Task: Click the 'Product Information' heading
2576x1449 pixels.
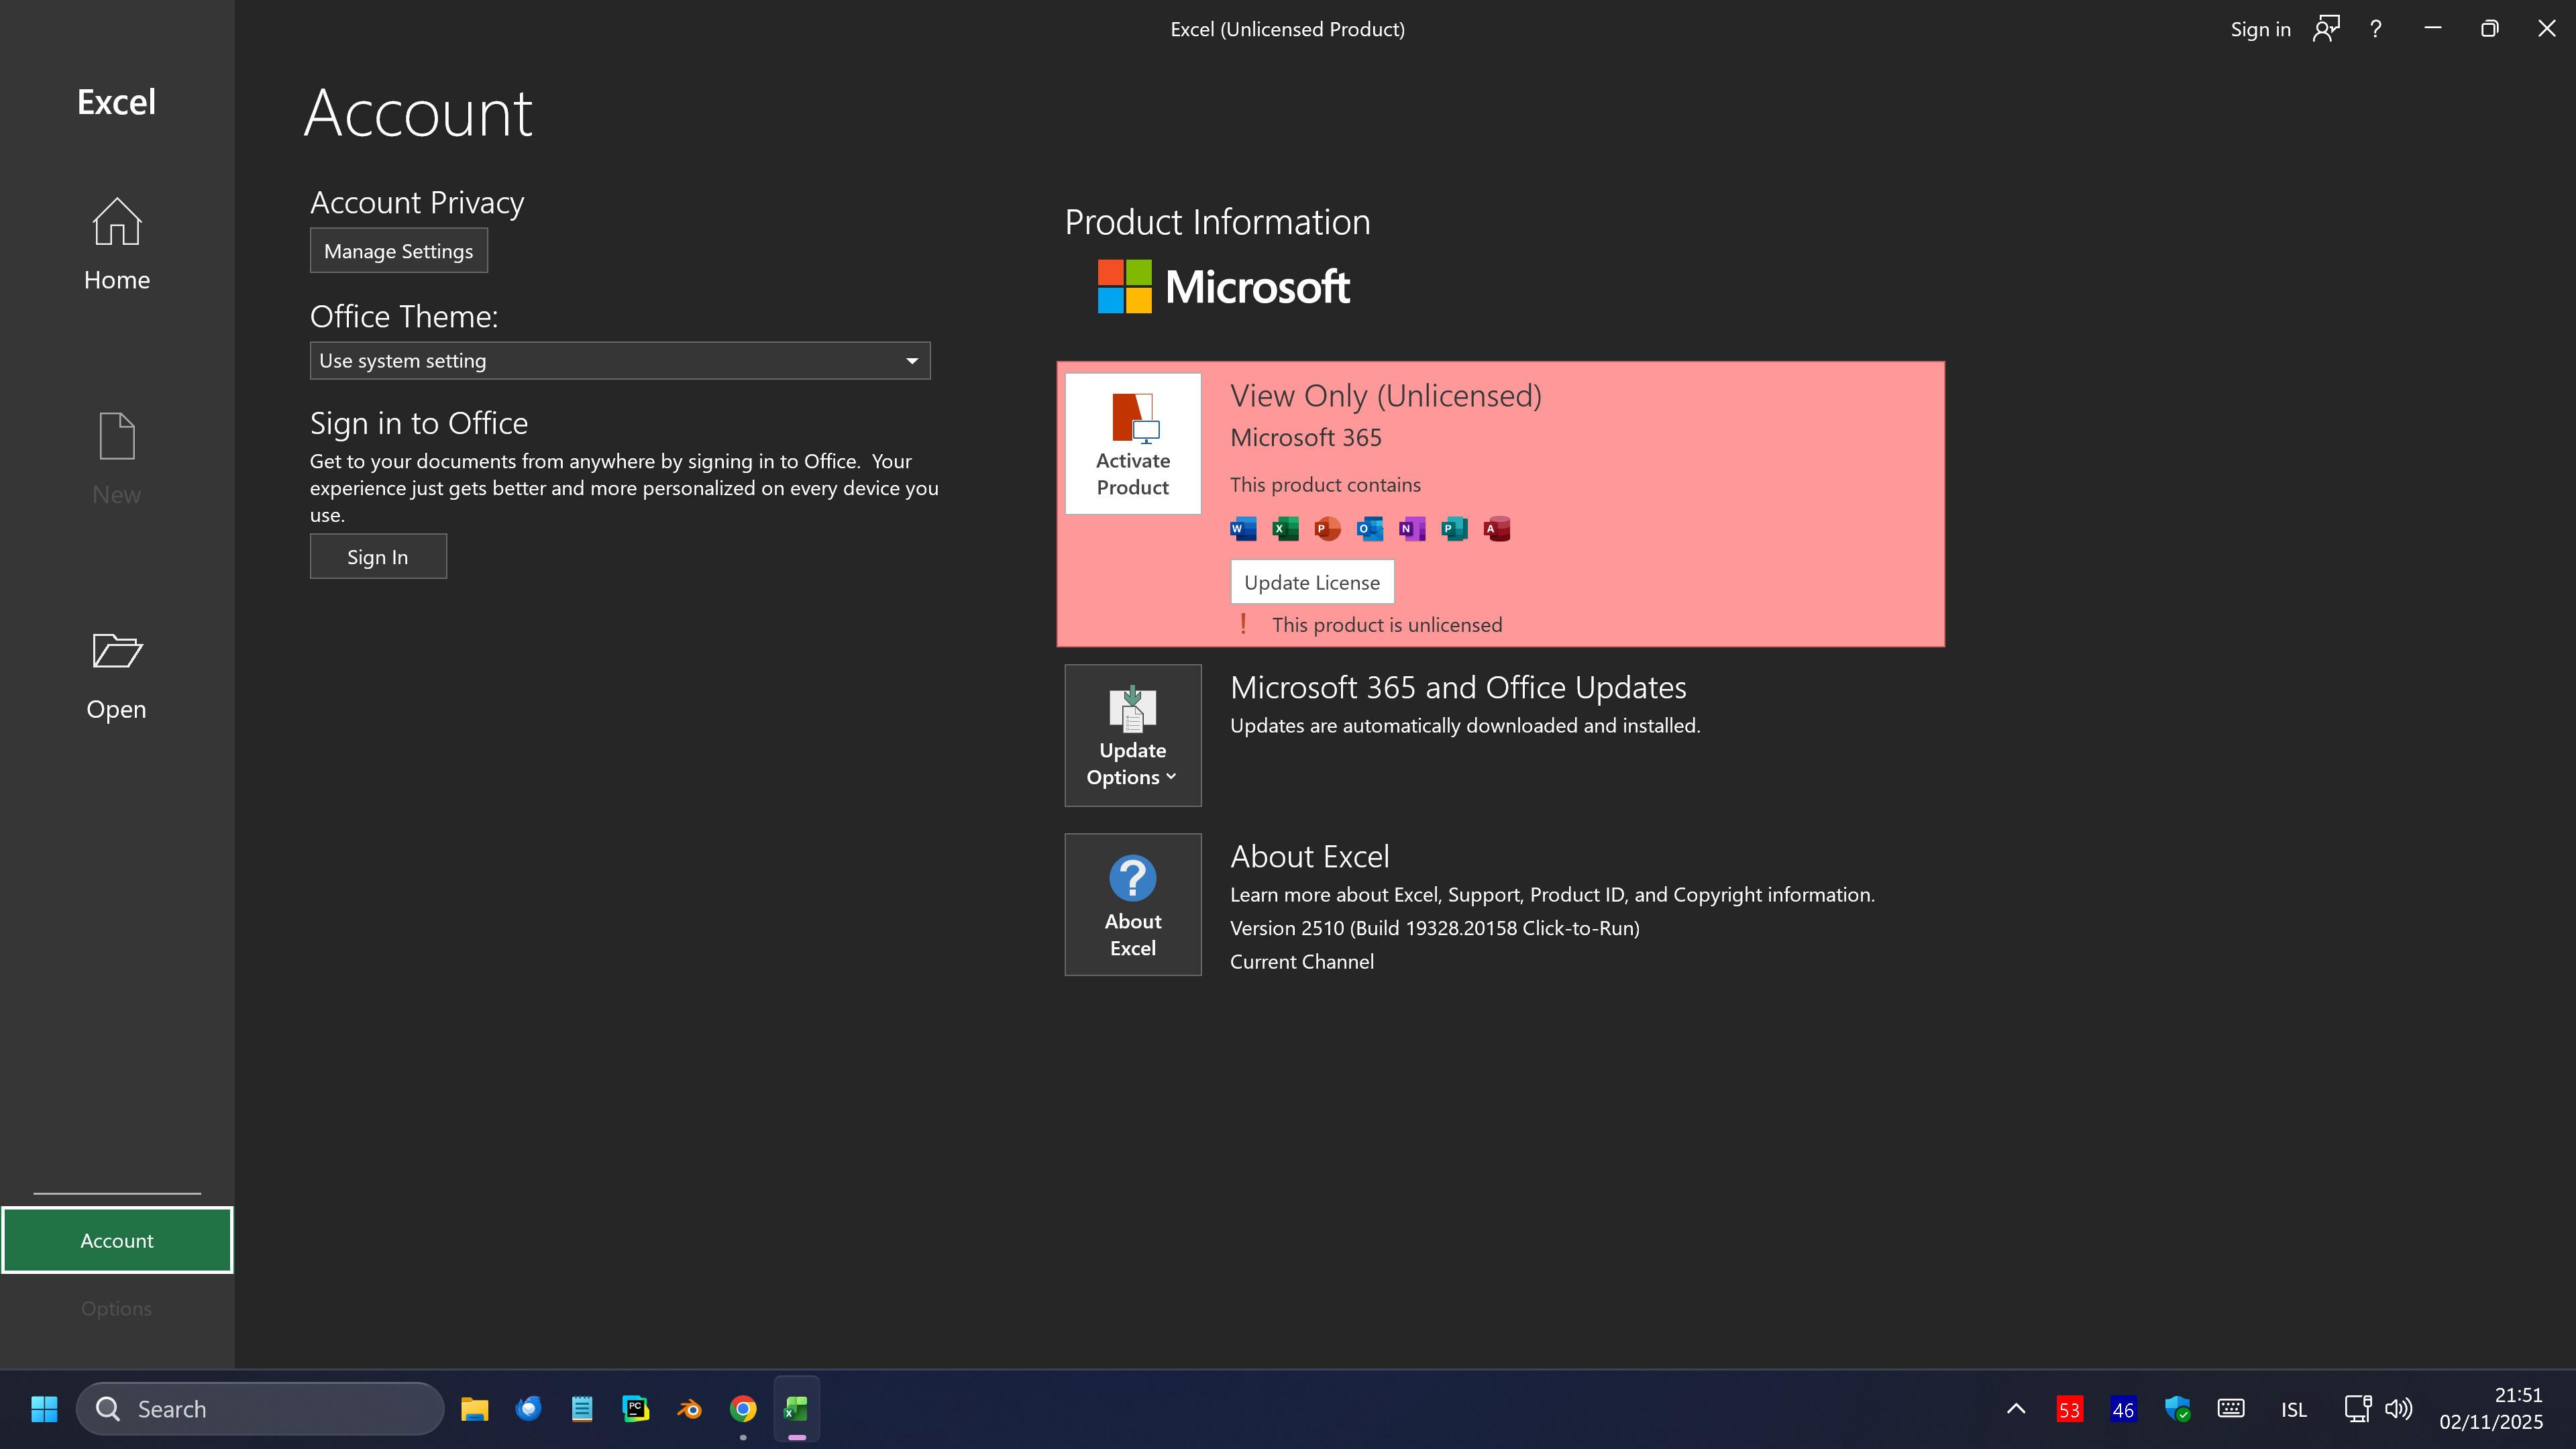Action: point(1217,222)
